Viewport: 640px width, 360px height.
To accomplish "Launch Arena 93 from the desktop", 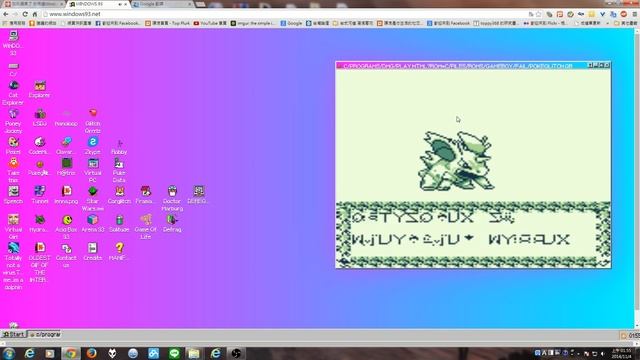I will pyautogui.click(x=93, y=223).
